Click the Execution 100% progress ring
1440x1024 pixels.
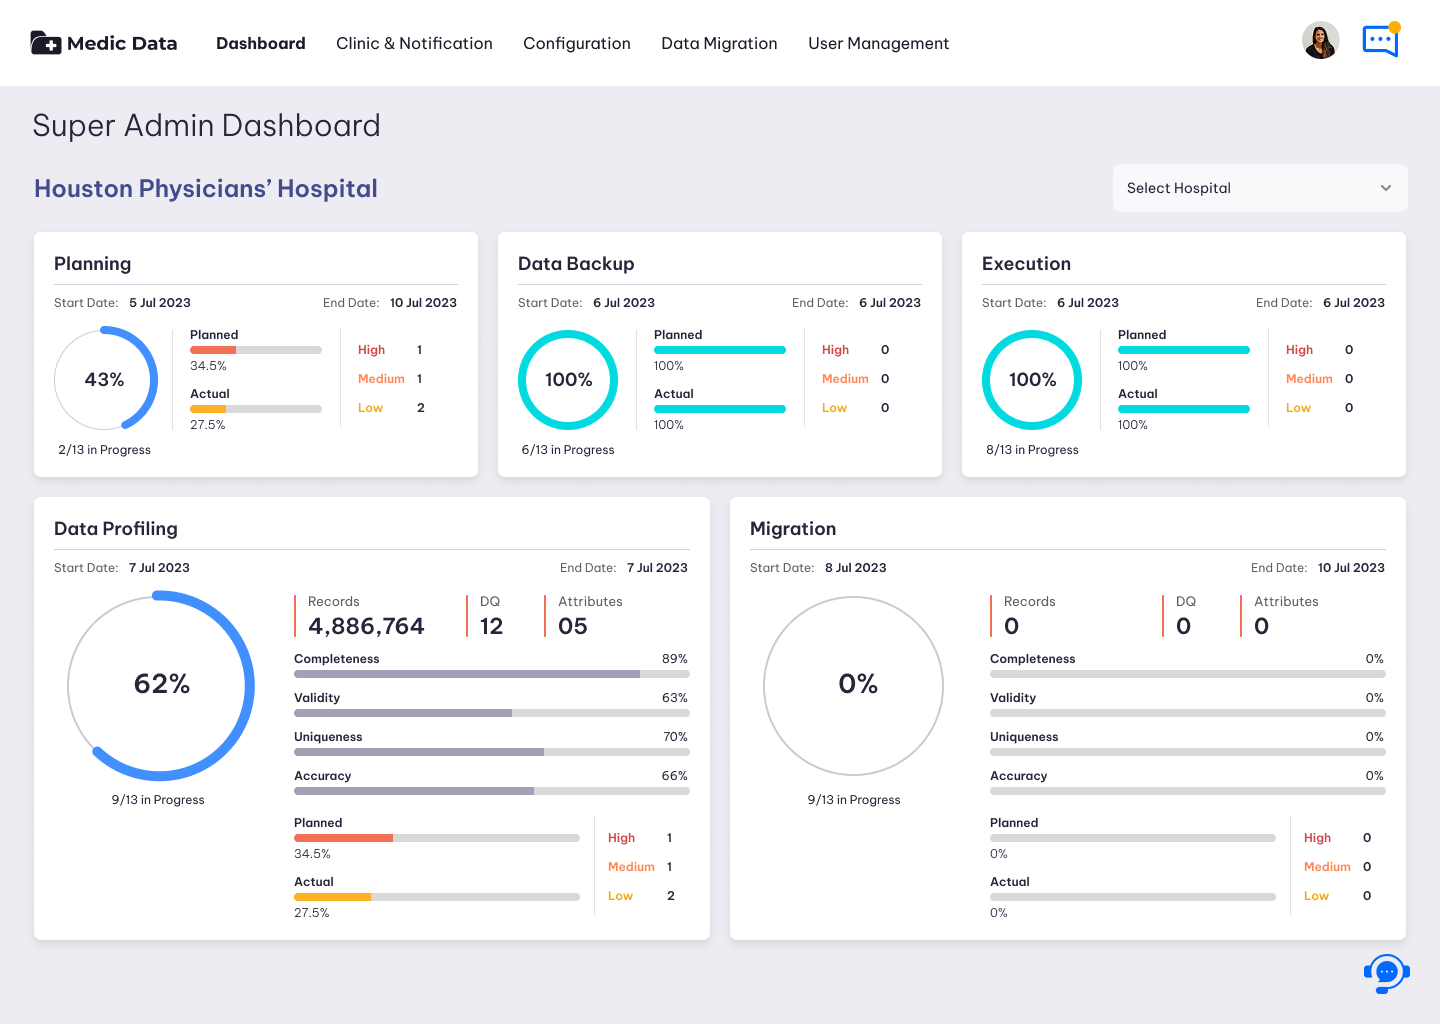point(1032,380)
